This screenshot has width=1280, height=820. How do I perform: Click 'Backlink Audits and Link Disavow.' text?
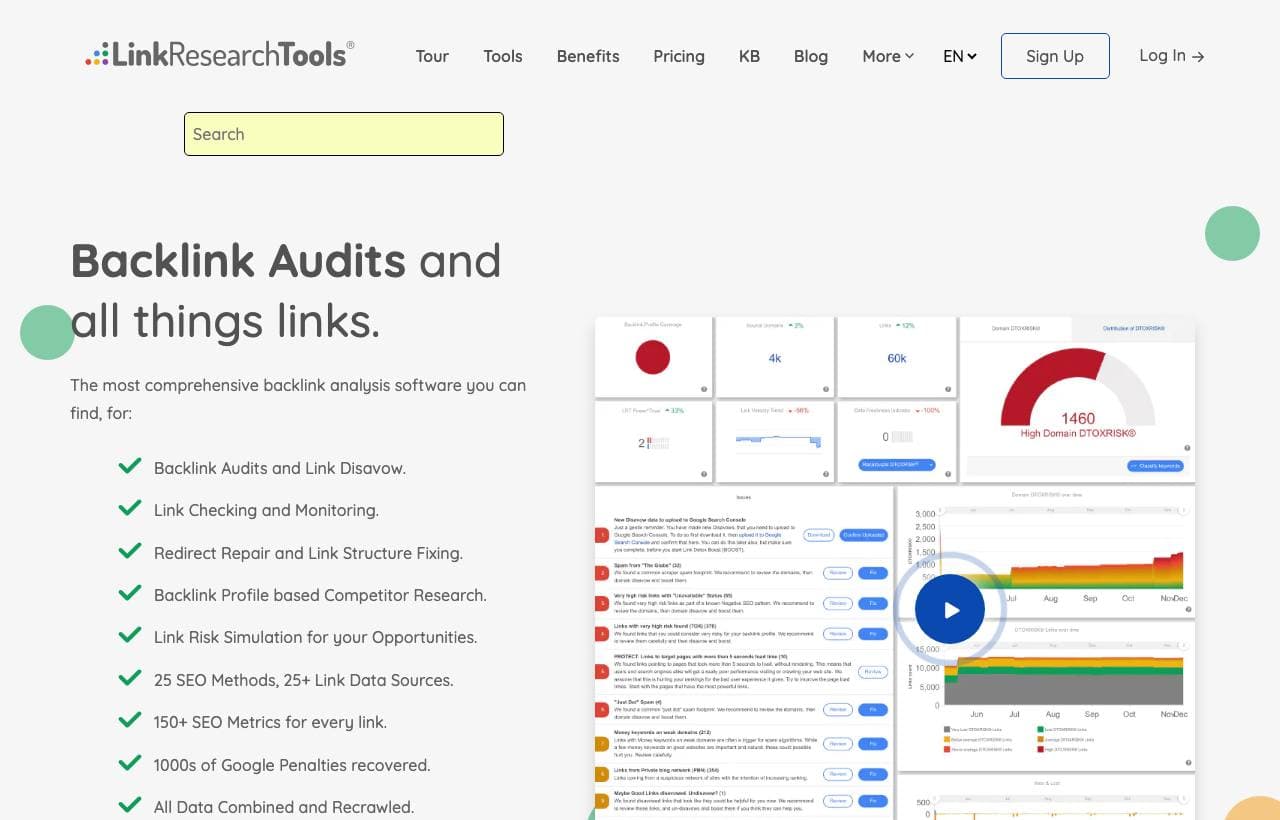(280, 468)
